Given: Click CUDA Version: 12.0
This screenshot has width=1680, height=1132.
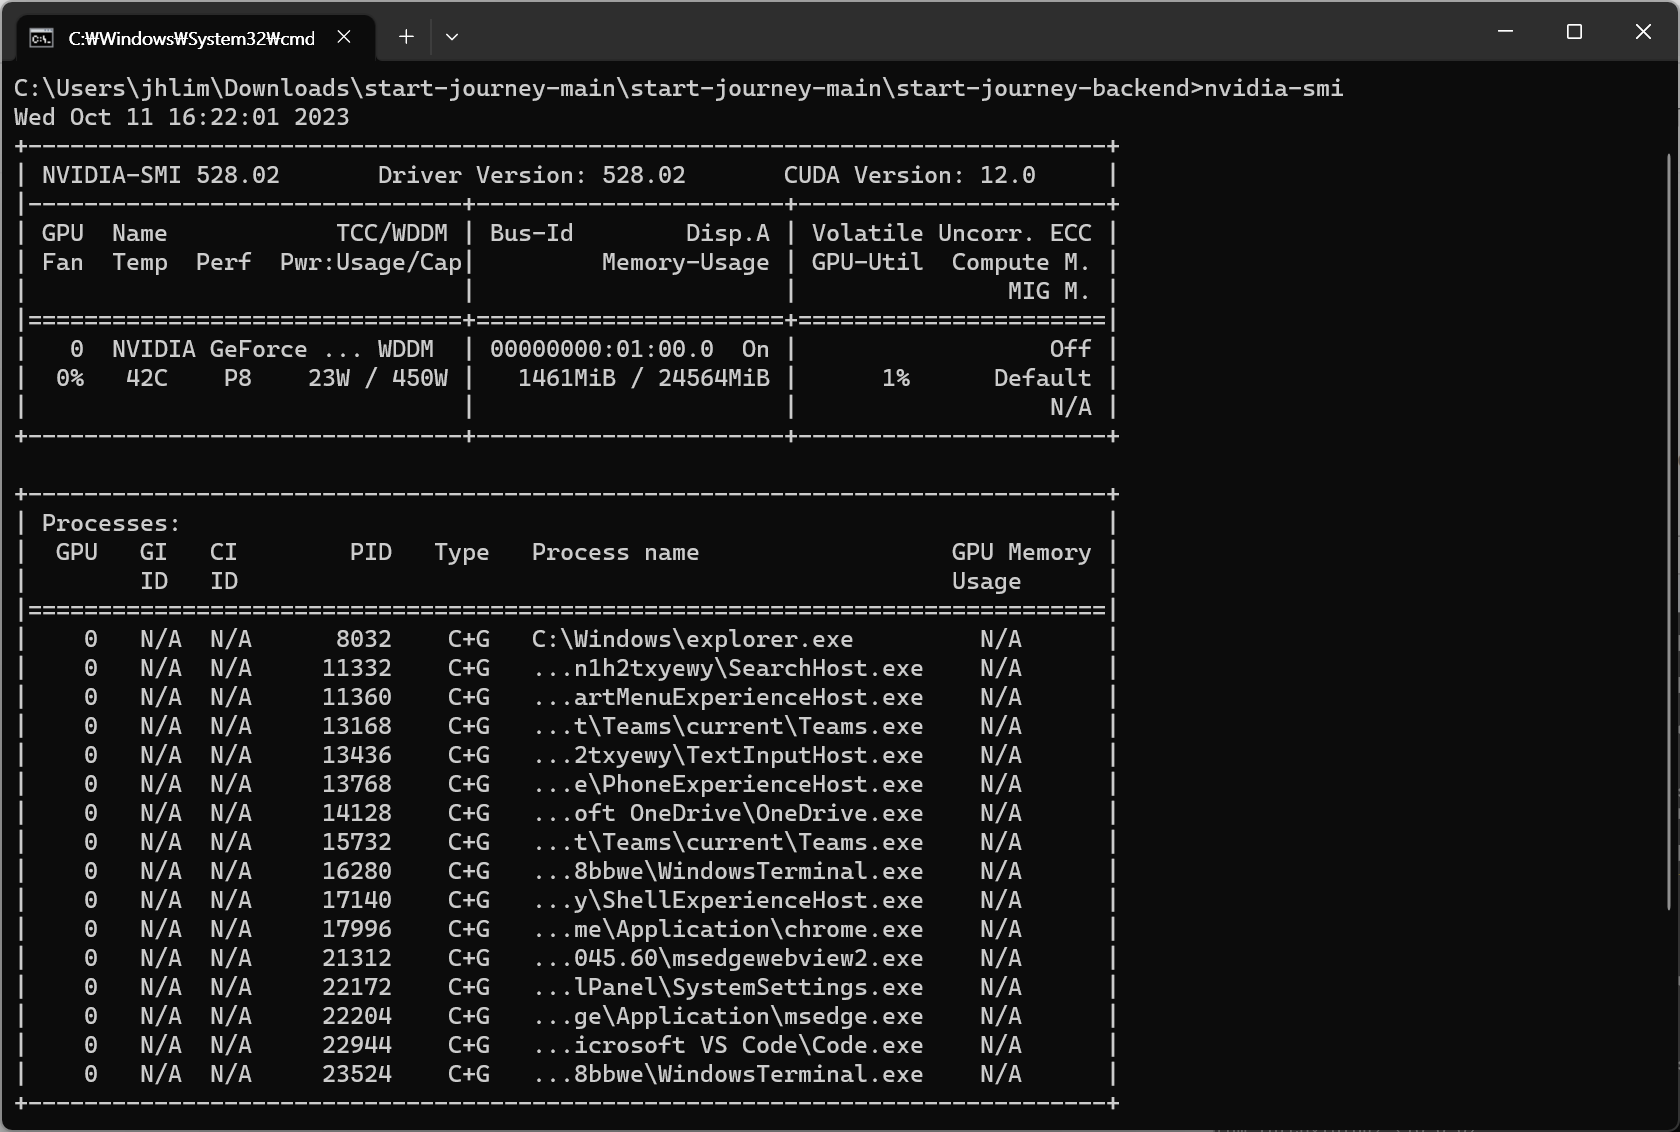Looking at the screenshot, I should click(x=910, y=175).
